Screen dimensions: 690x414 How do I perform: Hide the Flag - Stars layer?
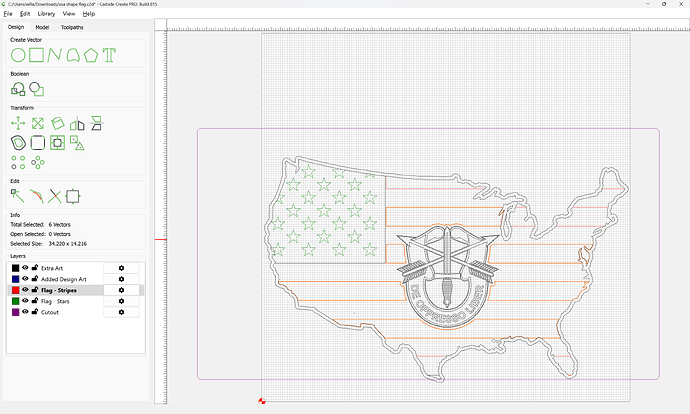pyautogui.click(x=25, y=300)
